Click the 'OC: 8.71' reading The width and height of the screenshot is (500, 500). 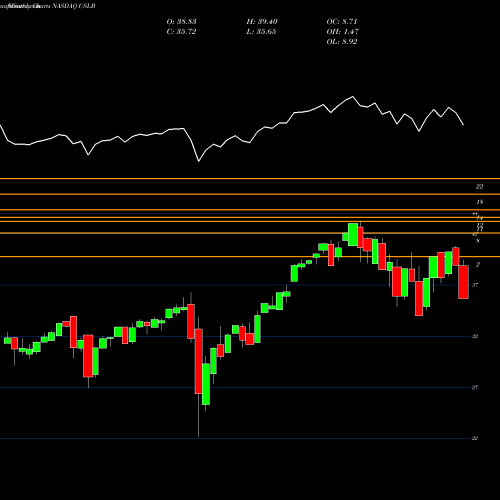342,22
